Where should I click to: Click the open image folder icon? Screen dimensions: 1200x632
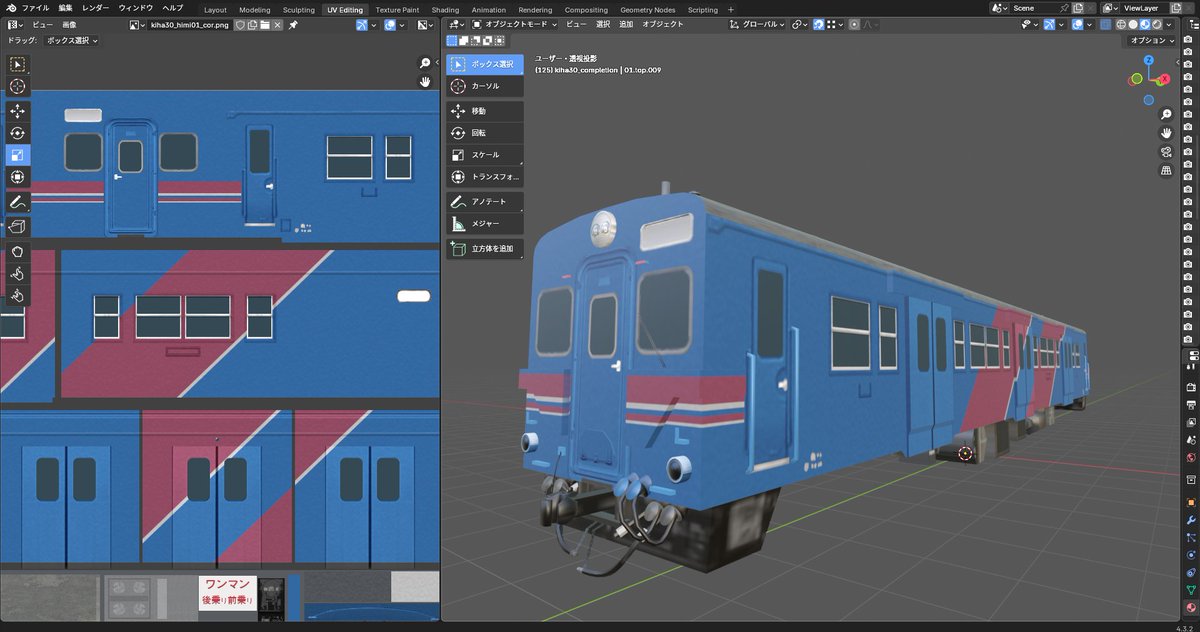[264, 25]
